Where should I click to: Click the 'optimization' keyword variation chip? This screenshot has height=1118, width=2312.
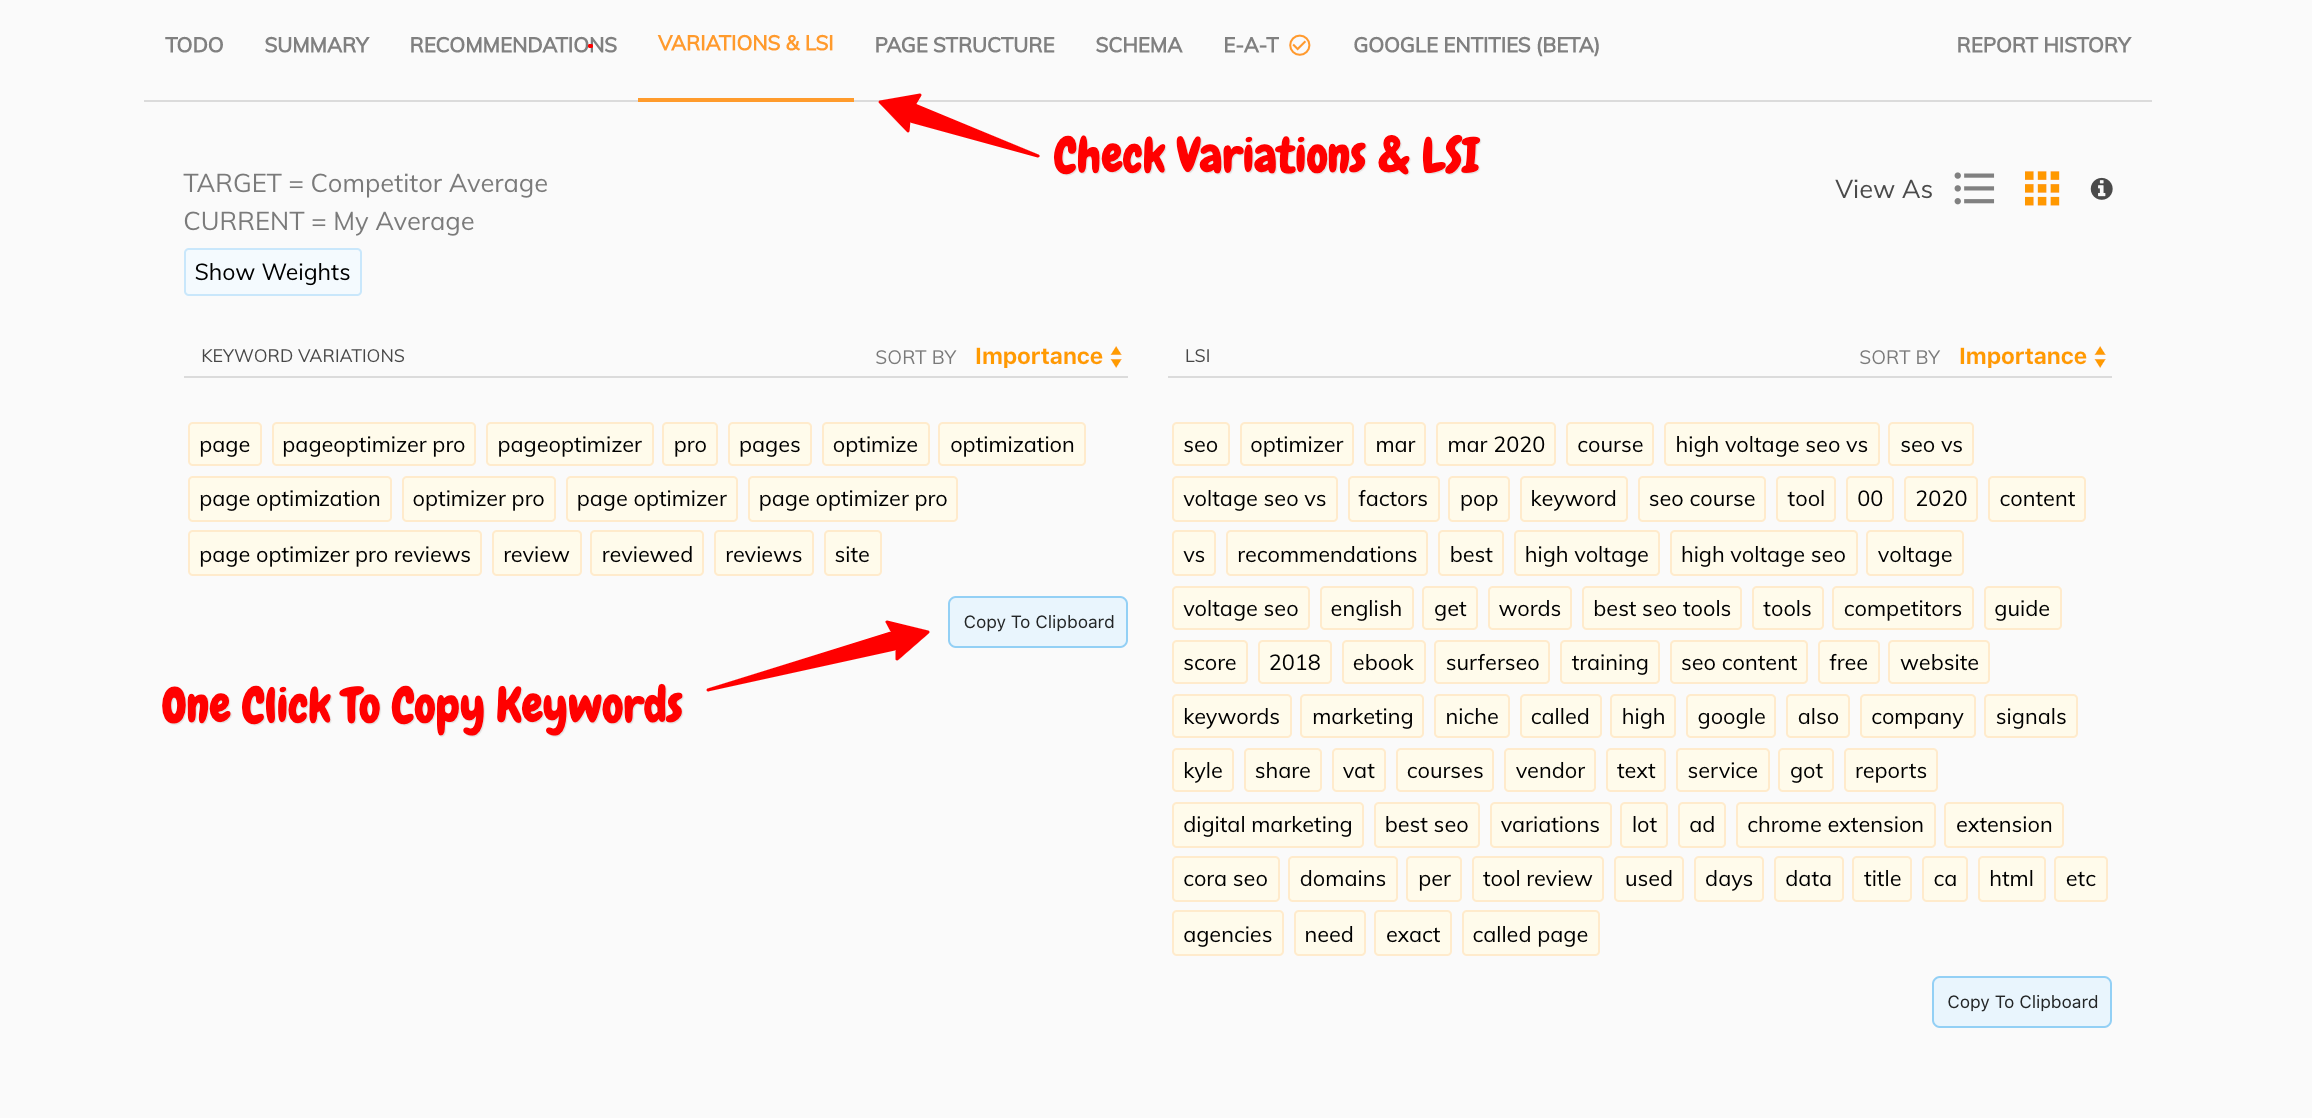[1011, 444]
